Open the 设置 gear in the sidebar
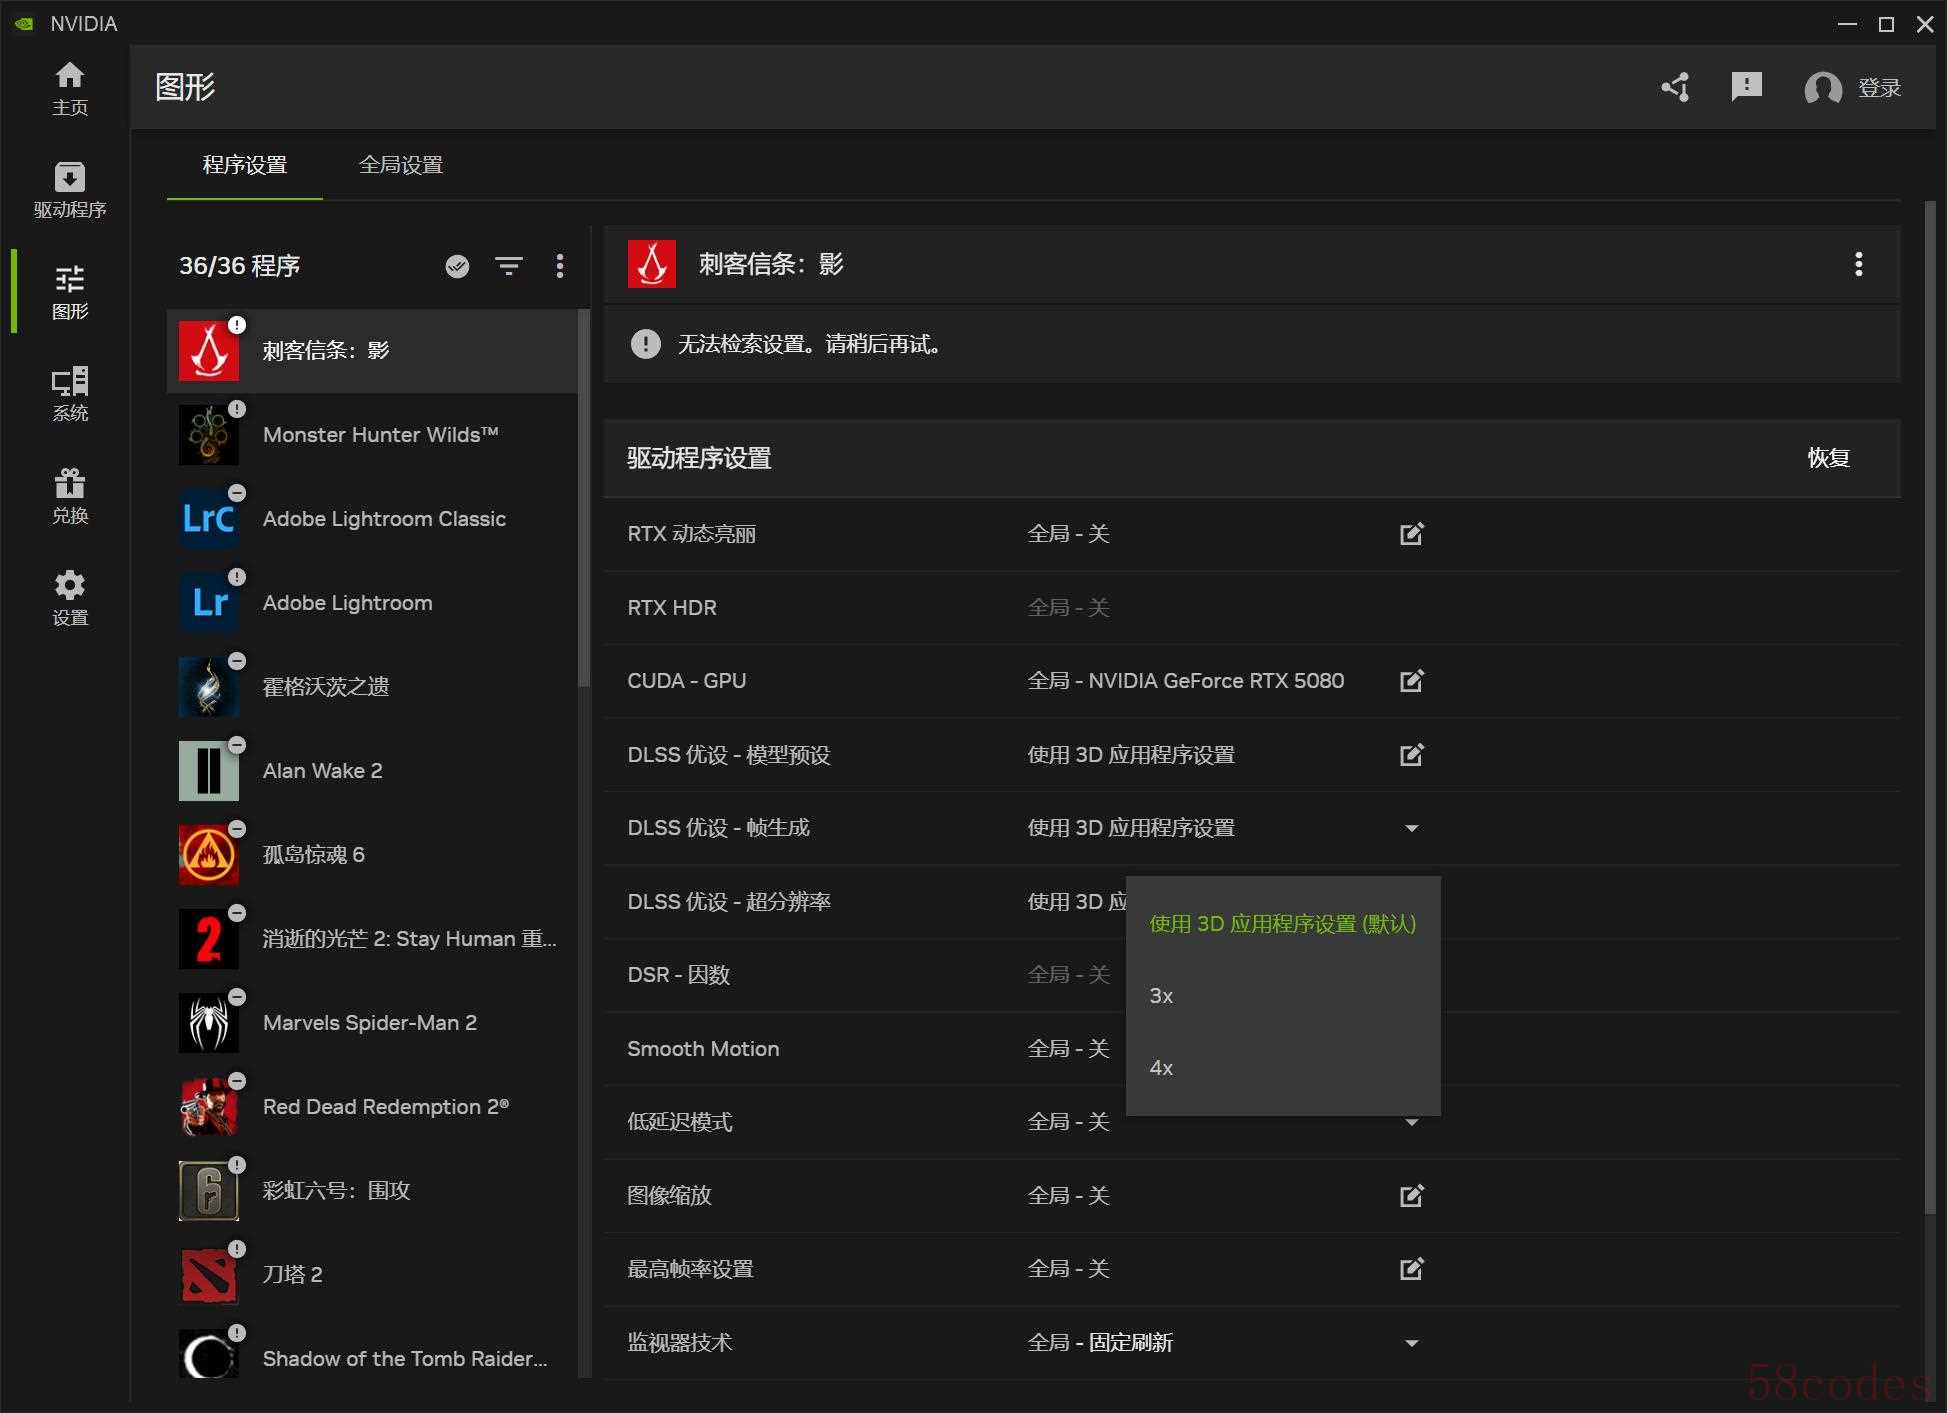Image resolution: width=1947 pixels, height=1413 pixels. (69, 597)
